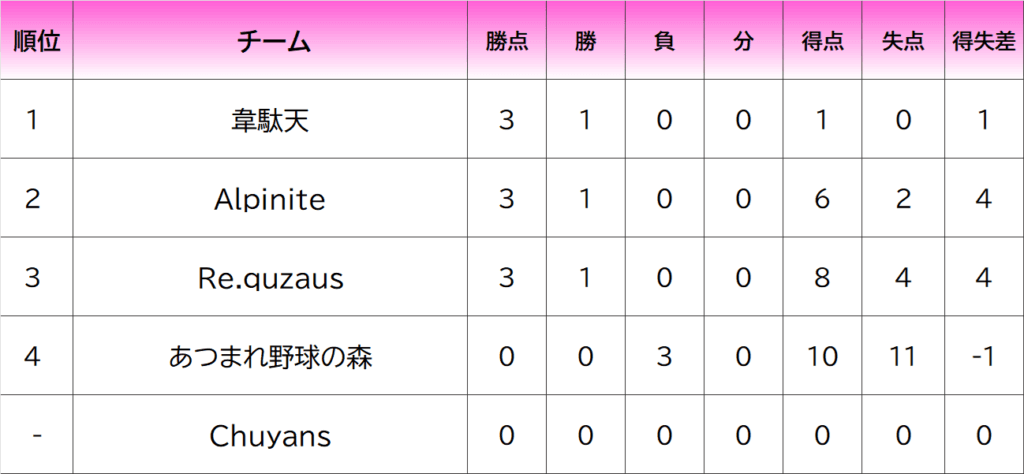Screen dimensions: 1024x474
Task: Click rank 1 cell
Action: pos(36,120)
